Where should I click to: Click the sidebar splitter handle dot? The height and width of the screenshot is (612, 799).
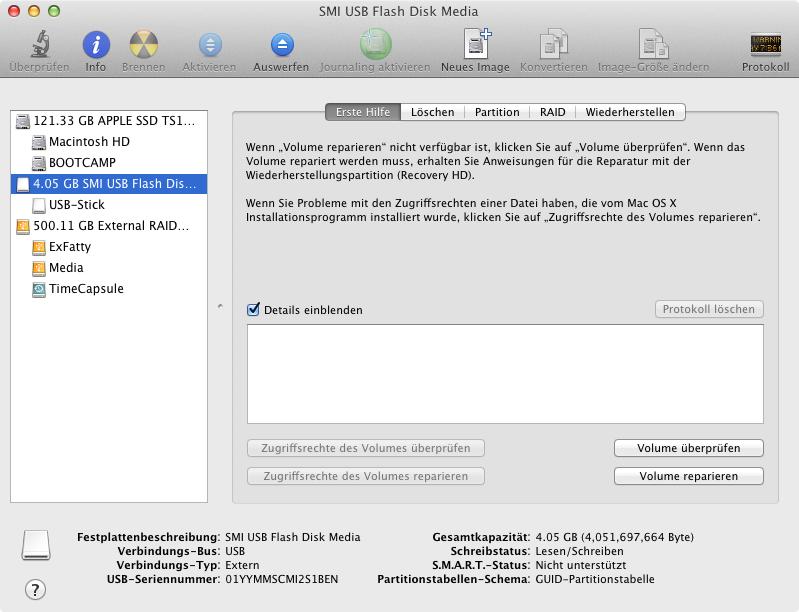point(220,307)
